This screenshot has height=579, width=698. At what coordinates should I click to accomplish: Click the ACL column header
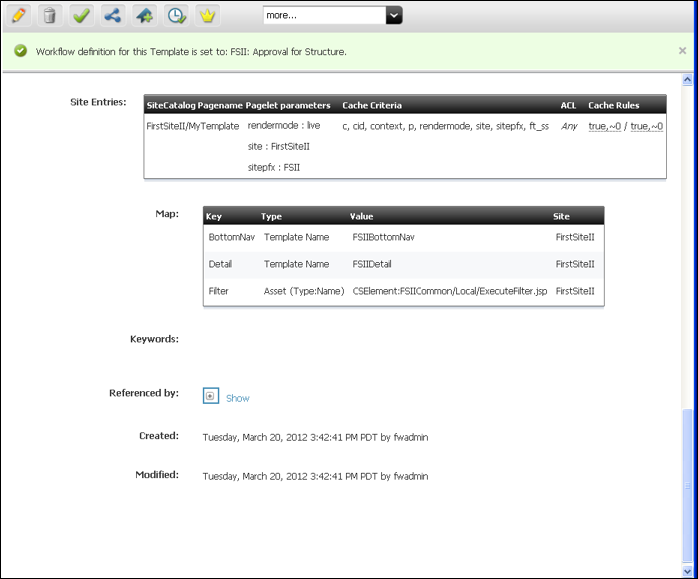[568, 105]
